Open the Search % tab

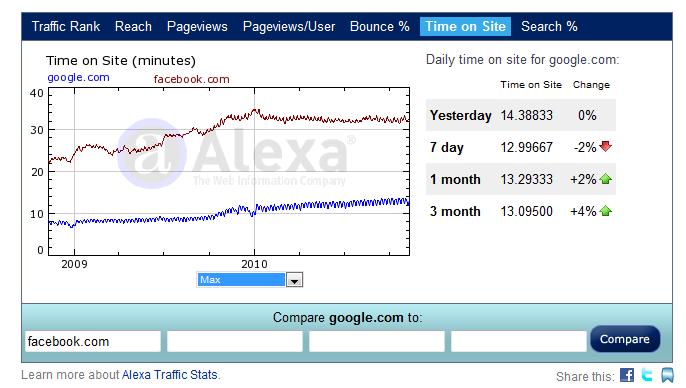click(550, 26)
